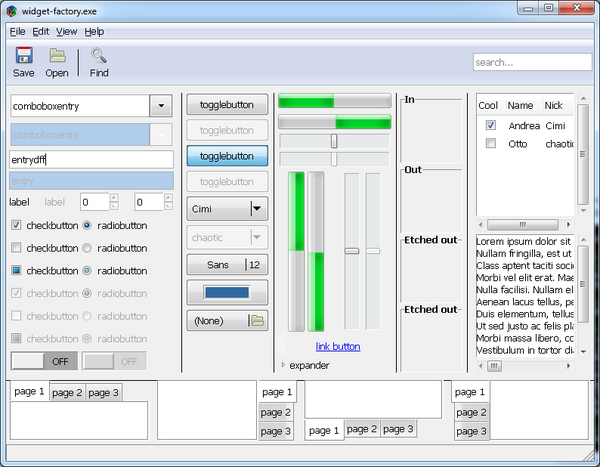Open the blue color chooser button

point(227,293)
